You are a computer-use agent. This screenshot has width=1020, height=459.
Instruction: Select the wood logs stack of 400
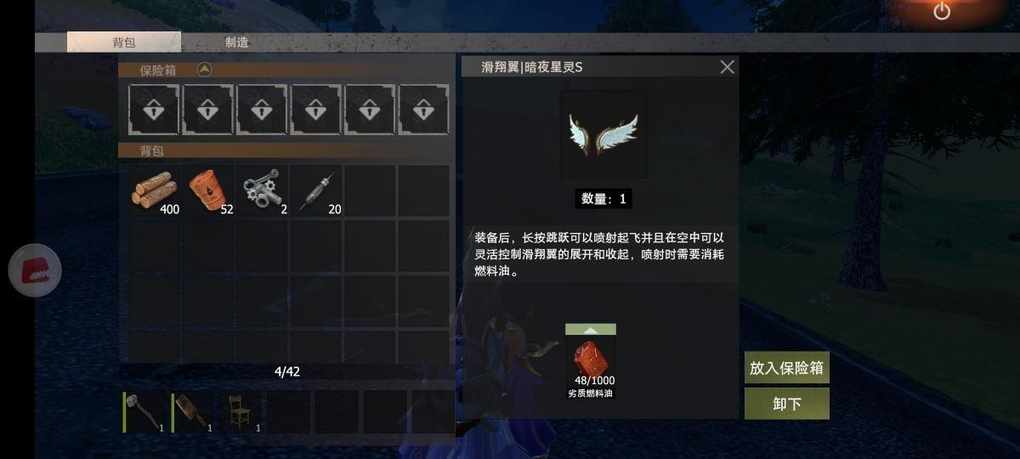click(x=155, y=190)
